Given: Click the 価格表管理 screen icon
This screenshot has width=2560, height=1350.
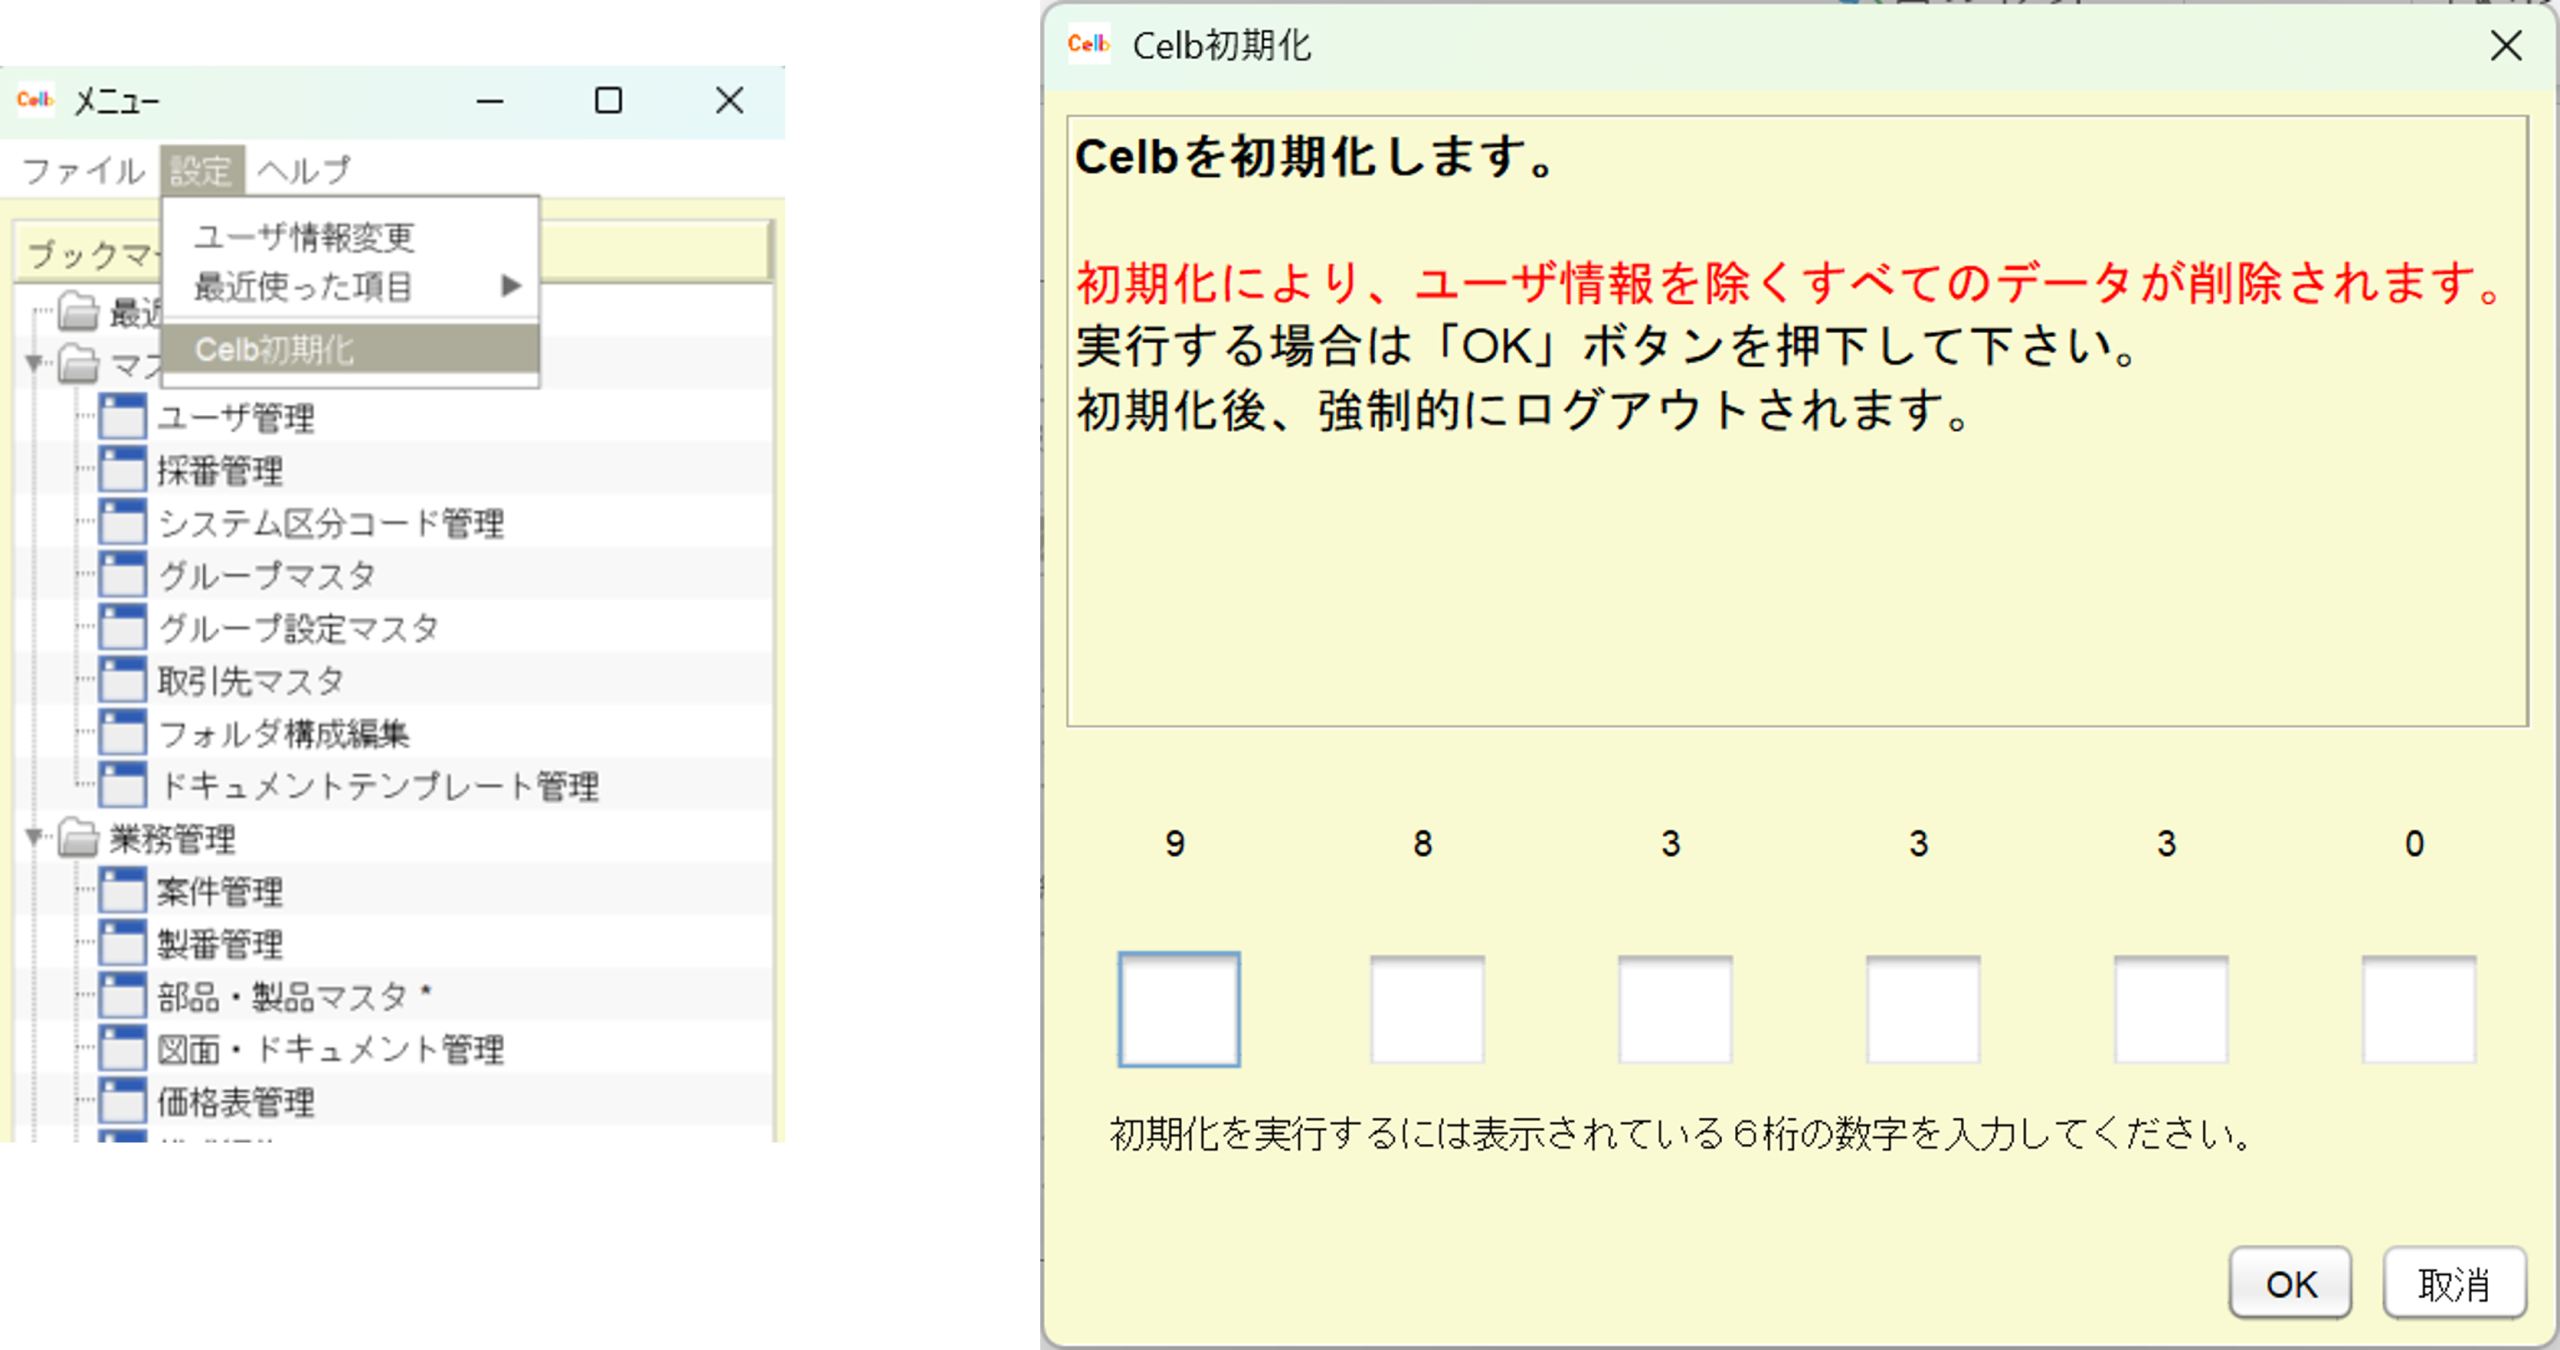Looking at the screenshot, I should pyautogui.click(x=123, y=1101).
